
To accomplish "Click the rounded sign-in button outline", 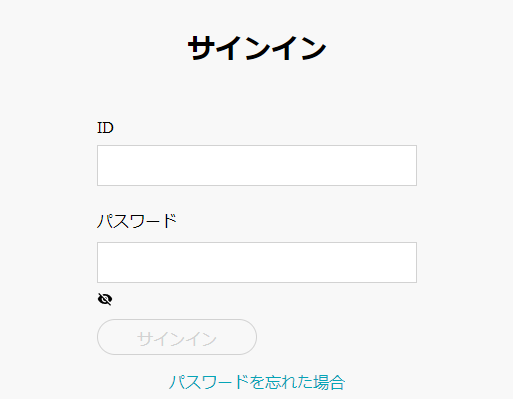I will (x=177, y=337).
